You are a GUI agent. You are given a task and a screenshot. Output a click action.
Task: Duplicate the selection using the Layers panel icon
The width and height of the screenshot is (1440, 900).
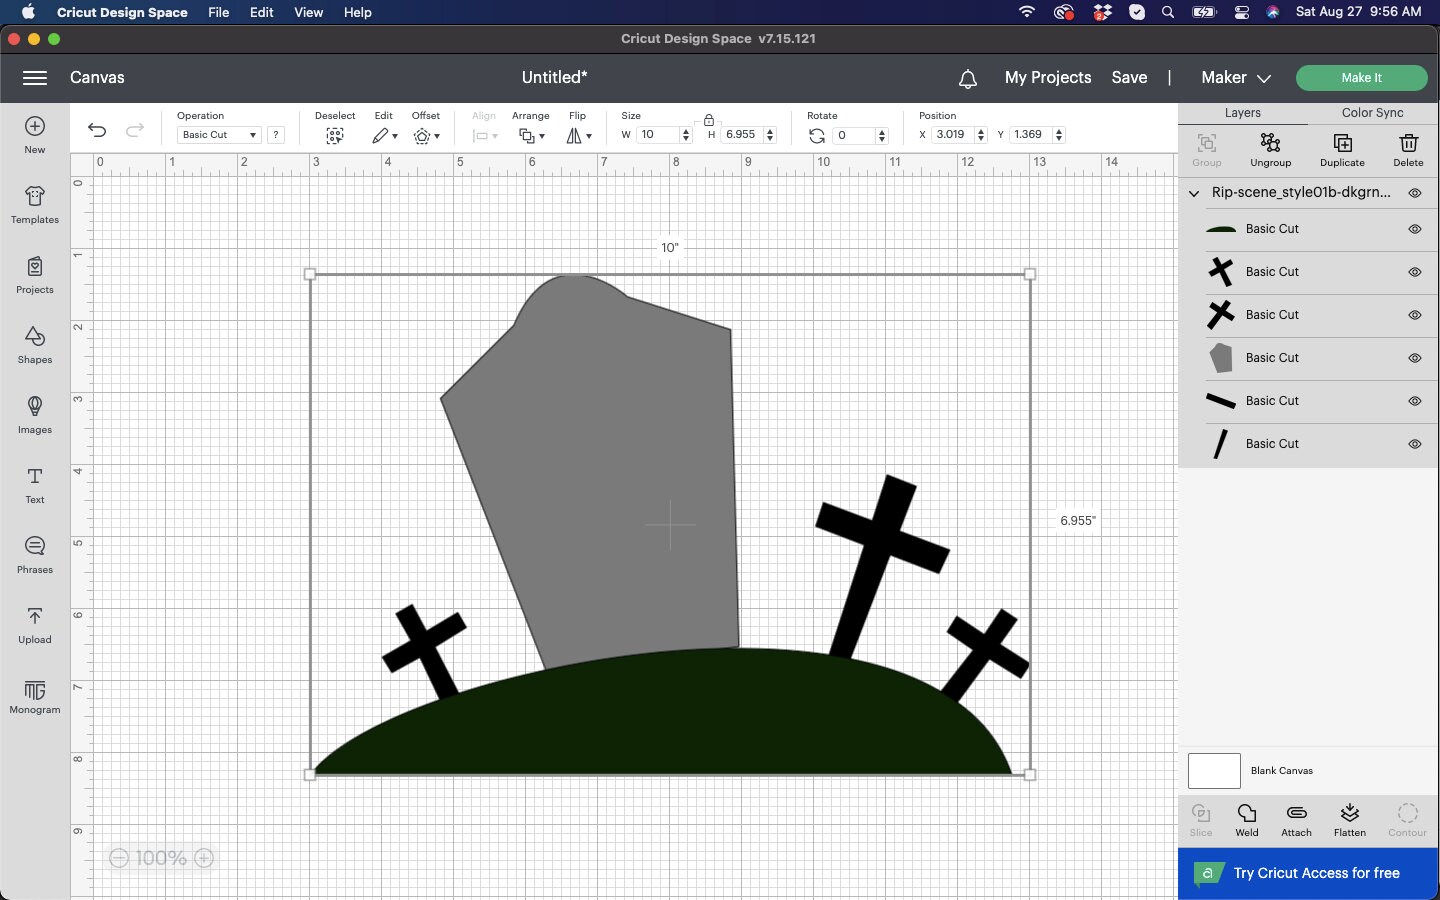pos(1341,150)
